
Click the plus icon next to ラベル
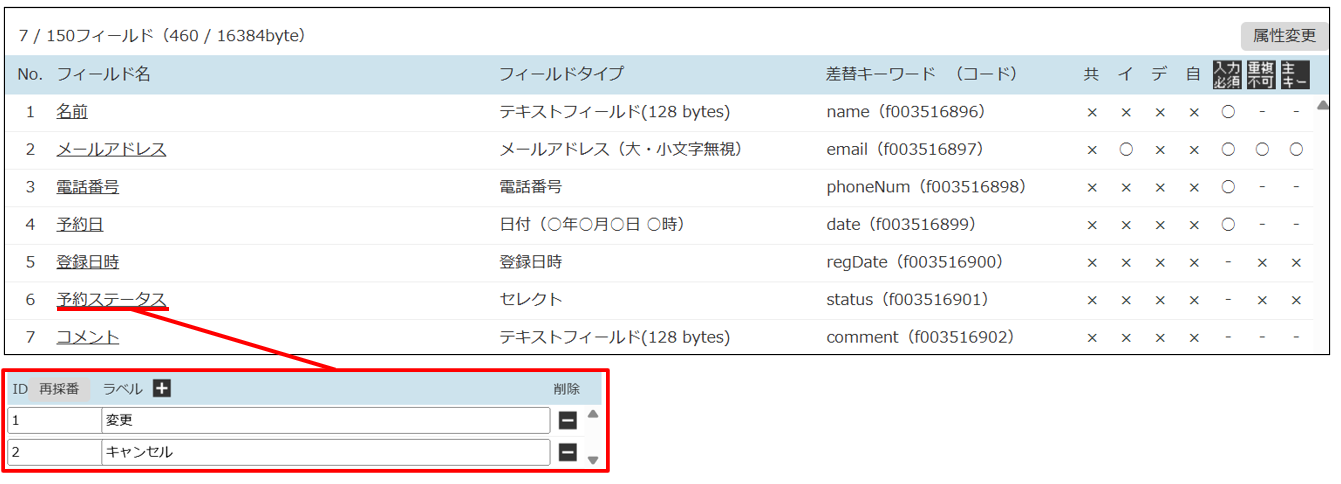click(x=162, y=389)
